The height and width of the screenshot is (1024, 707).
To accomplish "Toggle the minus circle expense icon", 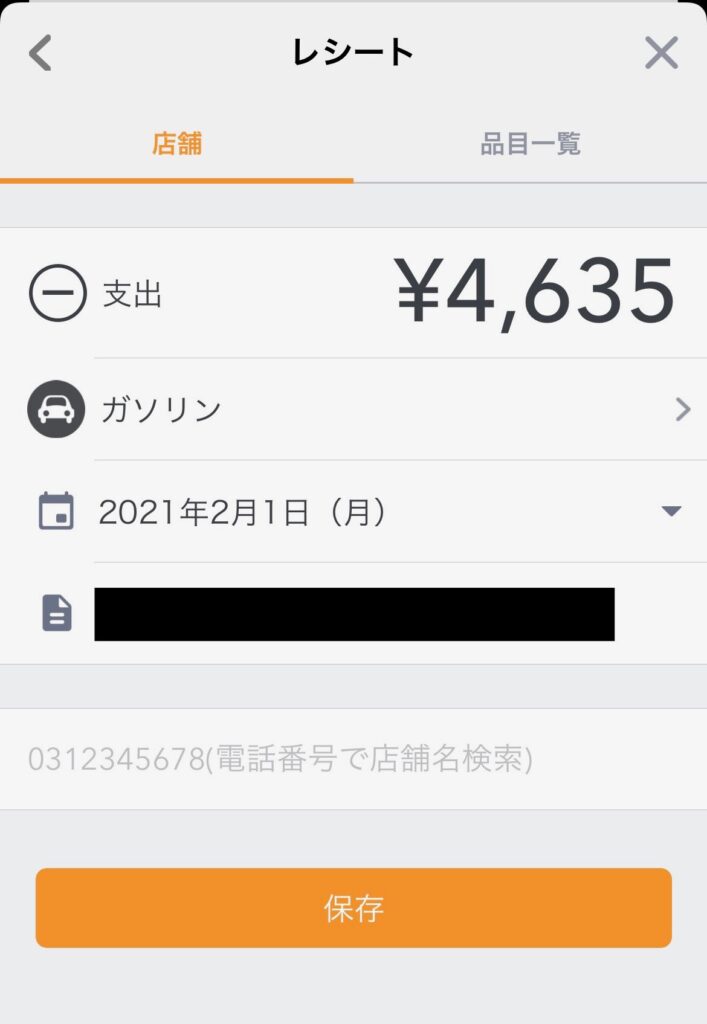I will pos(57,294).
